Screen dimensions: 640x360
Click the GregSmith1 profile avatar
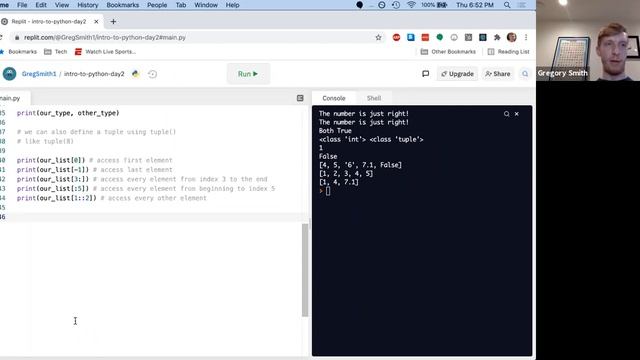point(9,74)
